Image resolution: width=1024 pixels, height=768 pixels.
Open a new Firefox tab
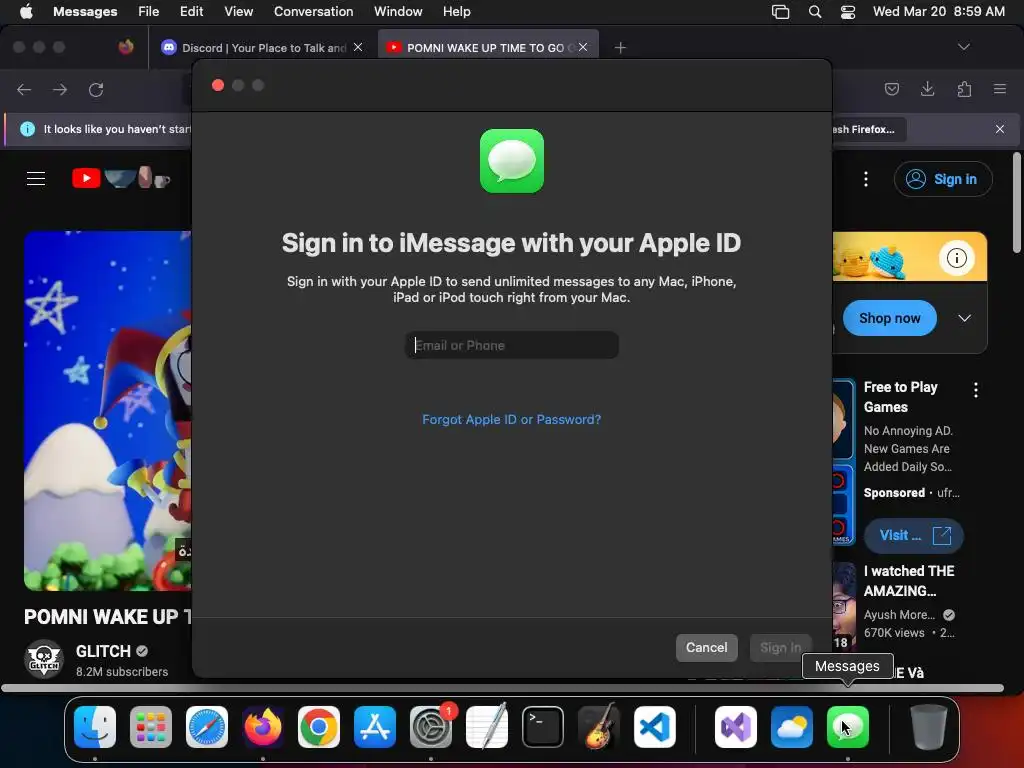[x=620, y=48]
